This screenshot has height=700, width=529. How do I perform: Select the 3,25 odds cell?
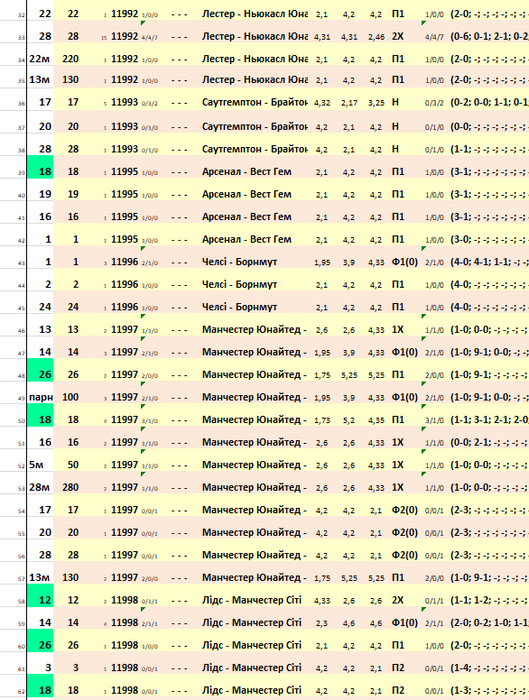coord(376,103)
